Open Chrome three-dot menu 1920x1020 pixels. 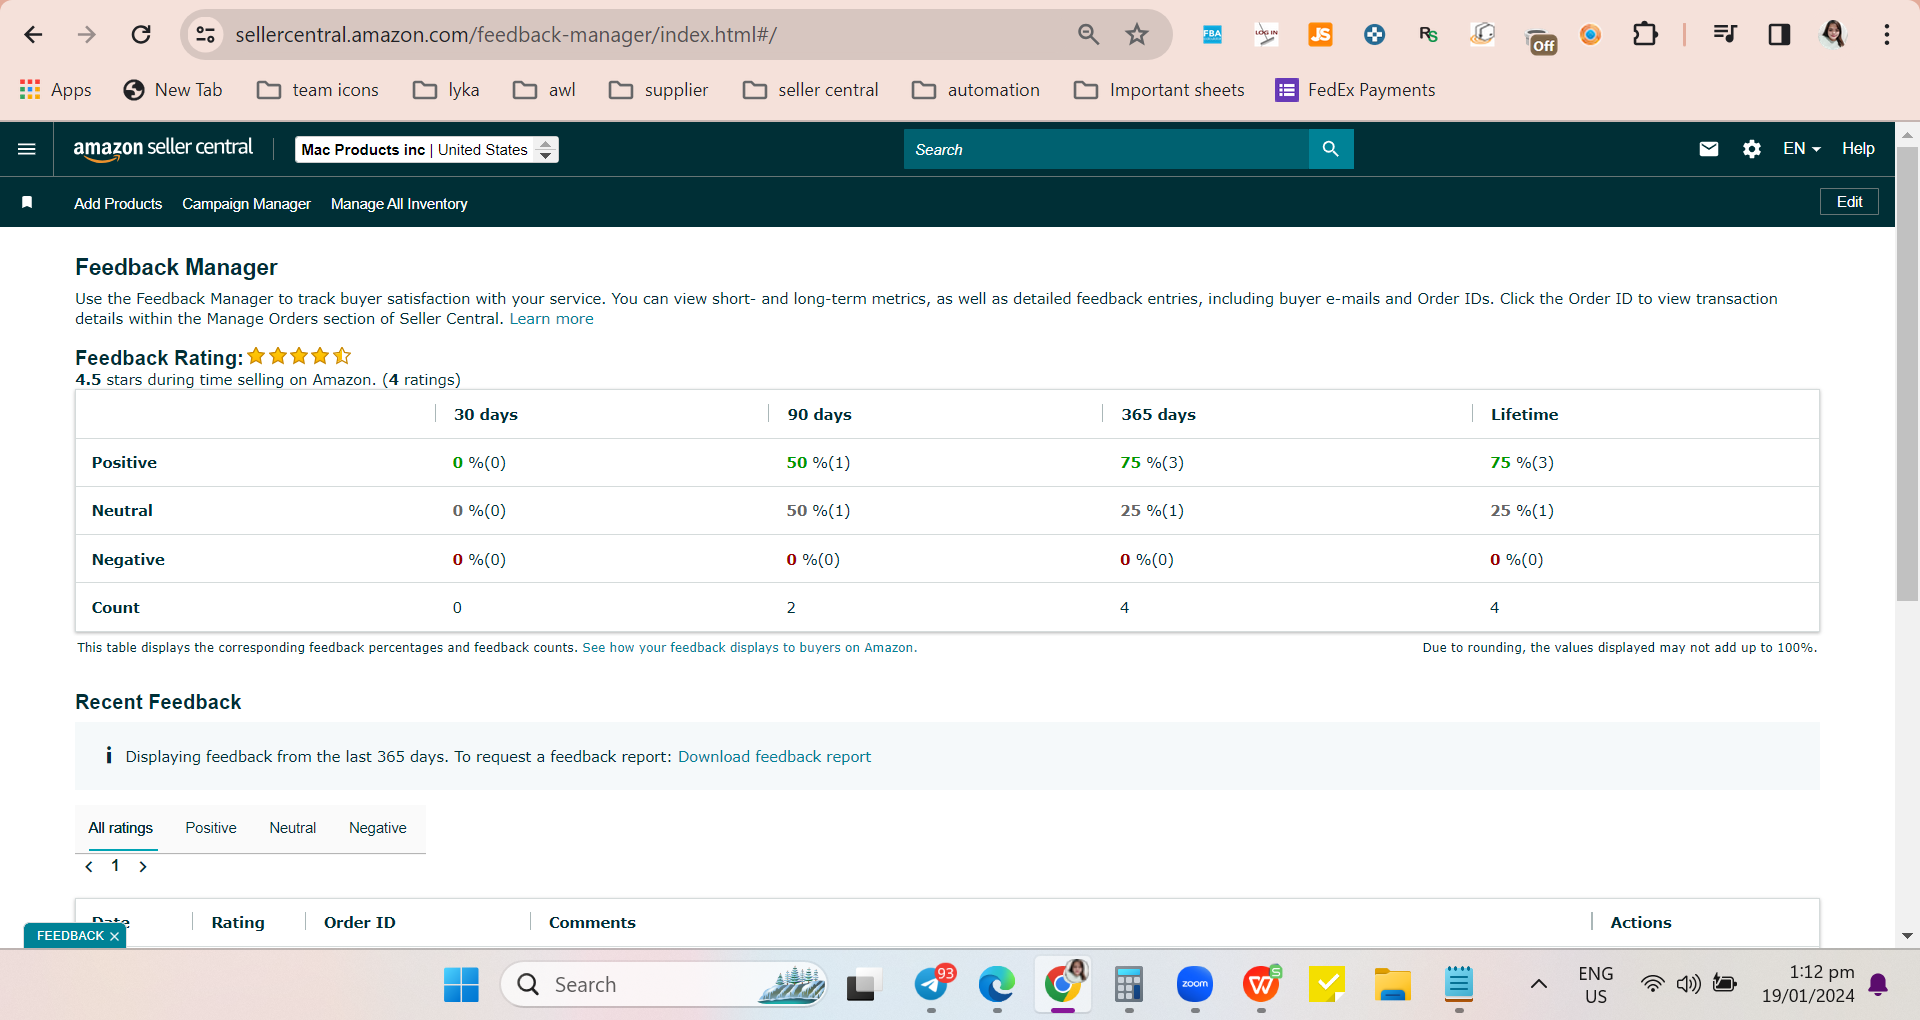pyautogui.click(x=1887, y=35)
